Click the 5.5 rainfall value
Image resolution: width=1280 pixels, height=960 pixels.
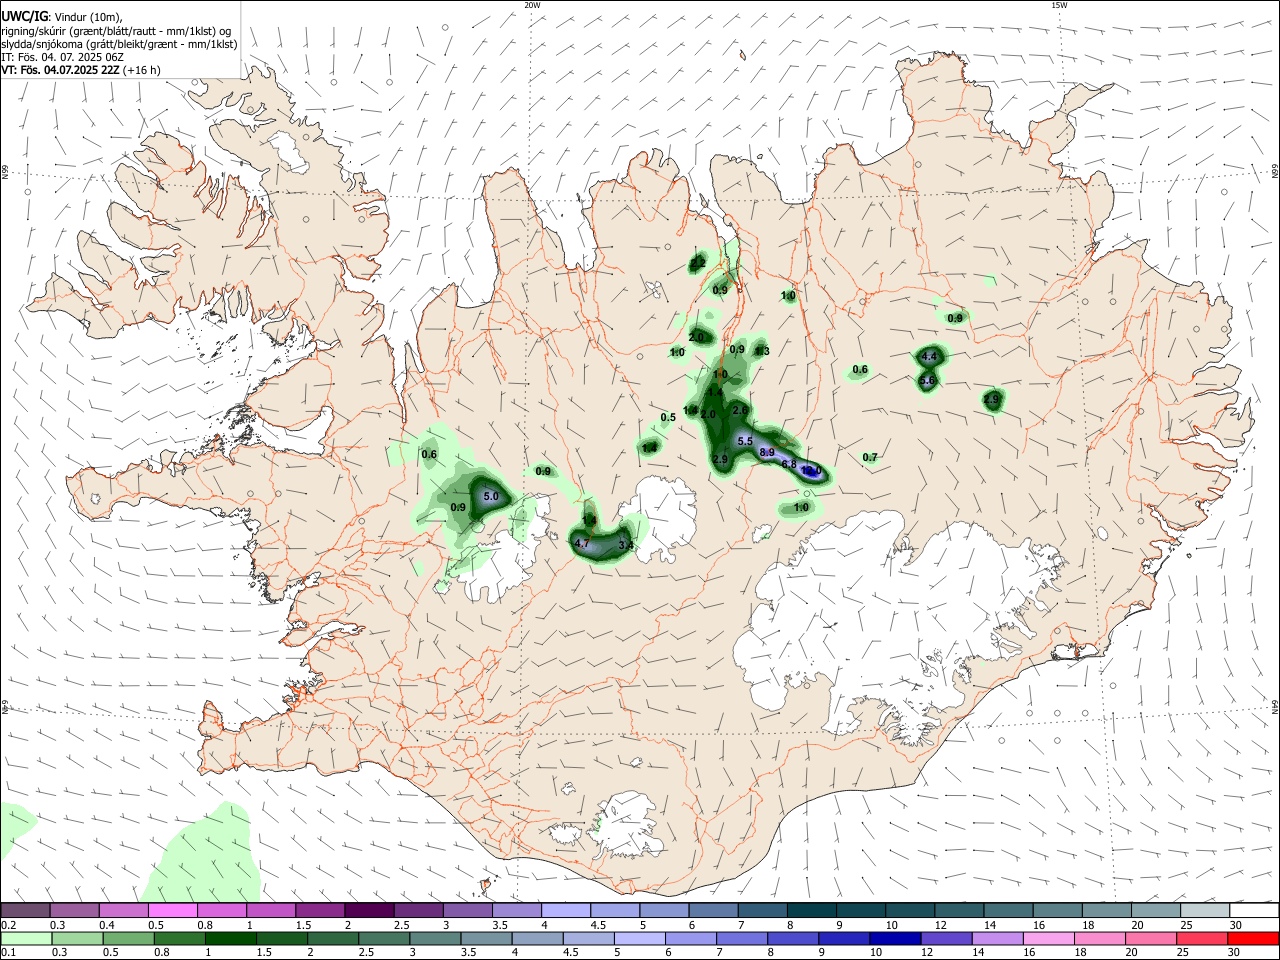(x=745, y=441)
